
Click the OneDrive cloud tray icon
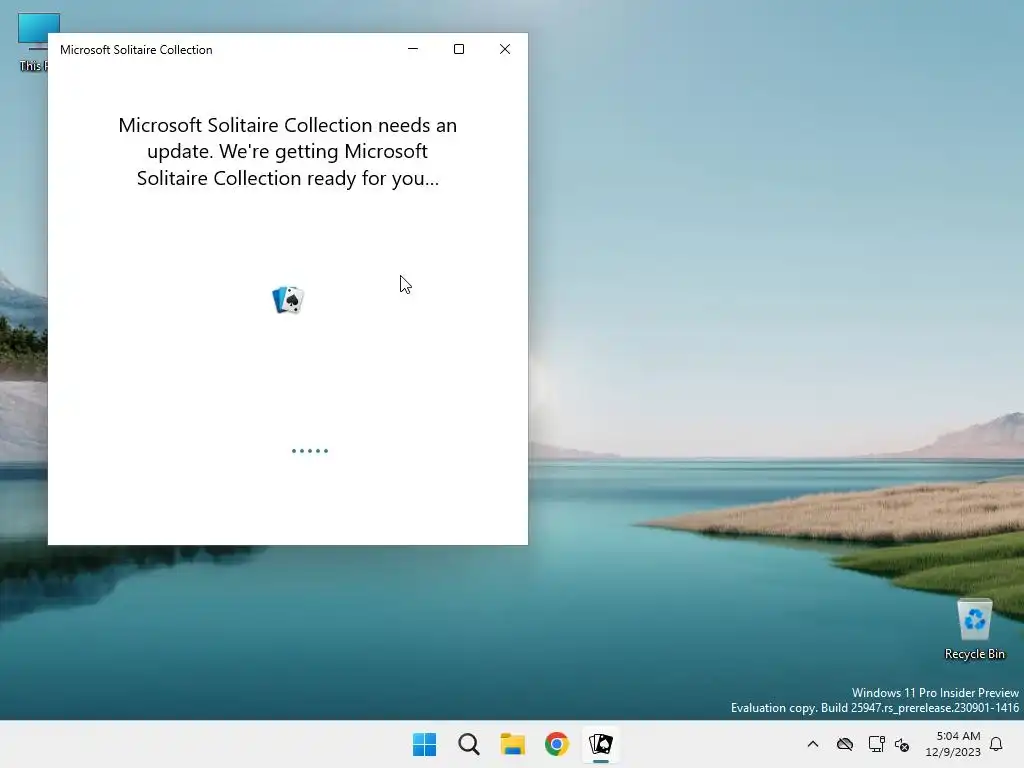[x=845, y=744]
